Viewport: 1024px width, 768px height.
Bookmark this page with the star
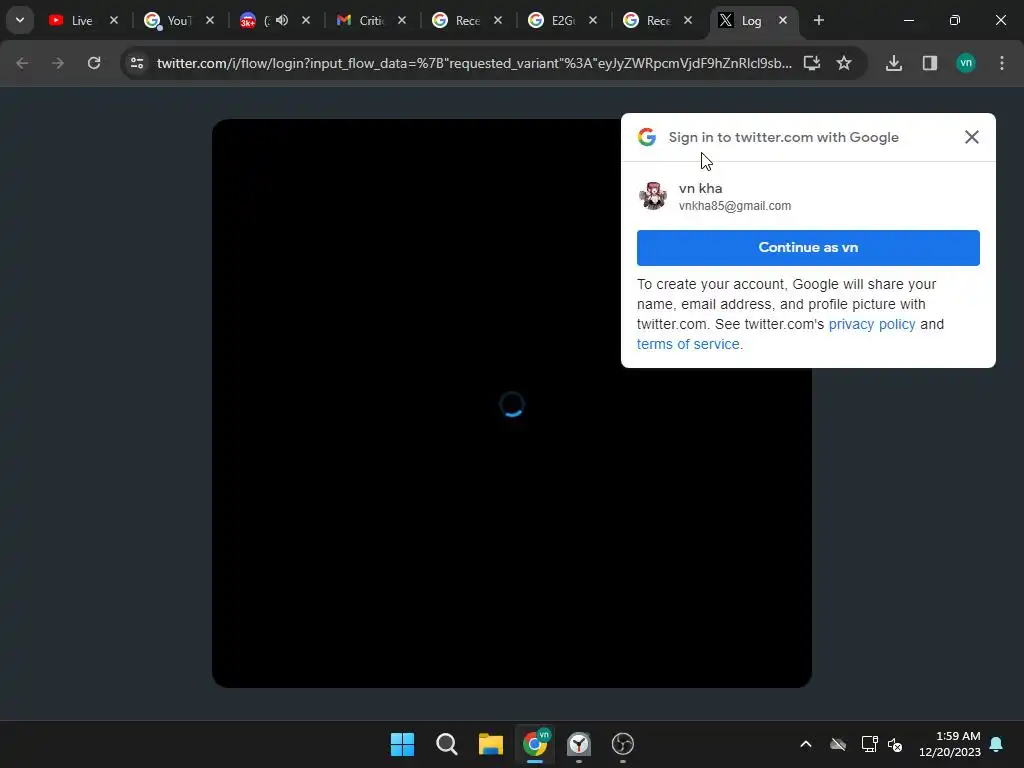(x=844, y=63)
